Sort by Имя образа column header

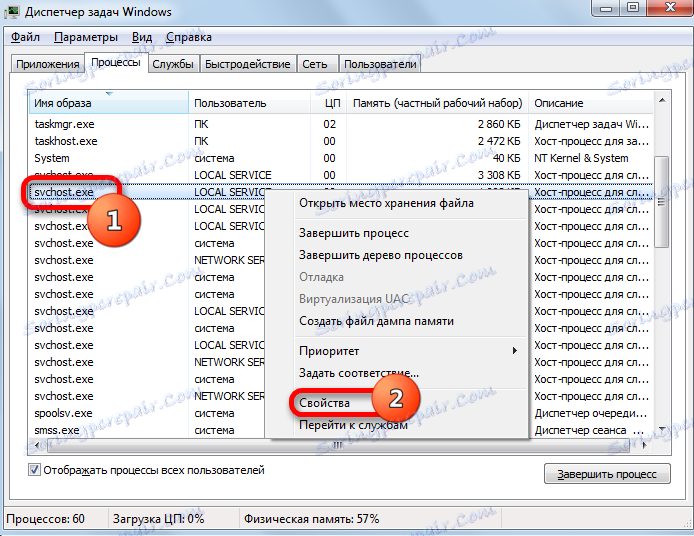point(108,103)
